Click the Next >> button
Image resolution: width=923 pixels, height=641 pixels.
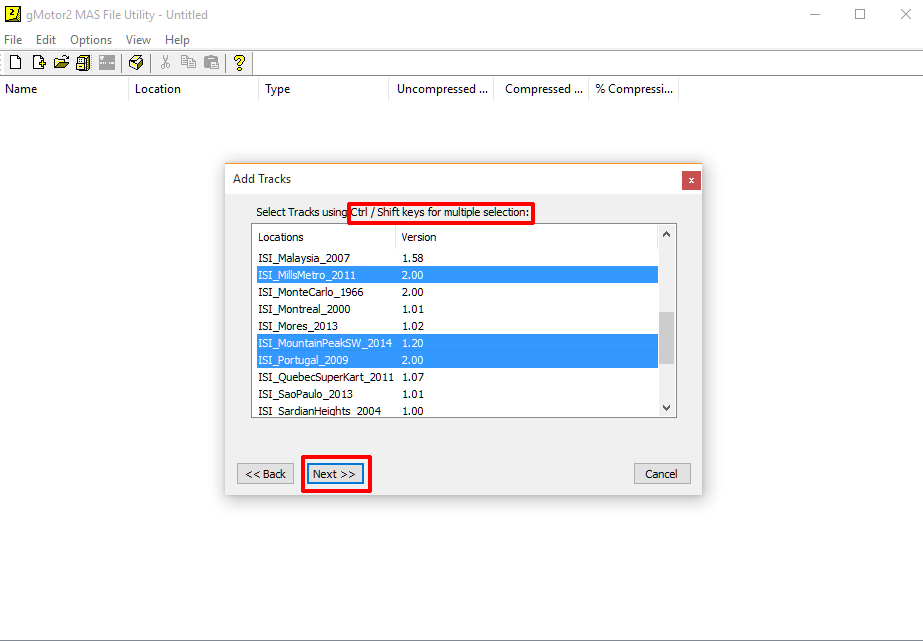click(334, 474)
